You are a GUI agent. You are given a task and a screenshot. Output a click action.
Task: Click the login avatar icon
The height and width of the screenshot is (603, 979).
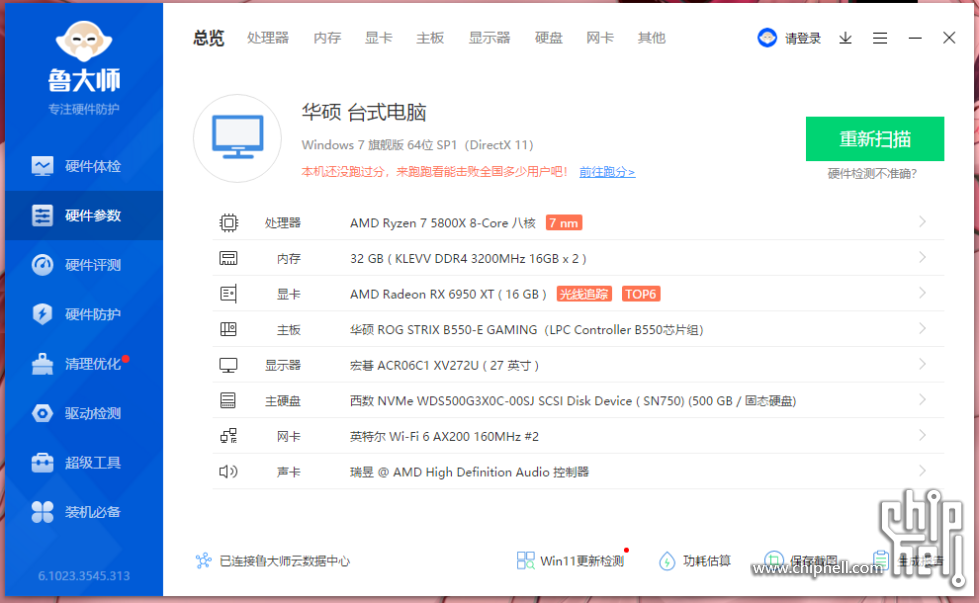(767, 38)
